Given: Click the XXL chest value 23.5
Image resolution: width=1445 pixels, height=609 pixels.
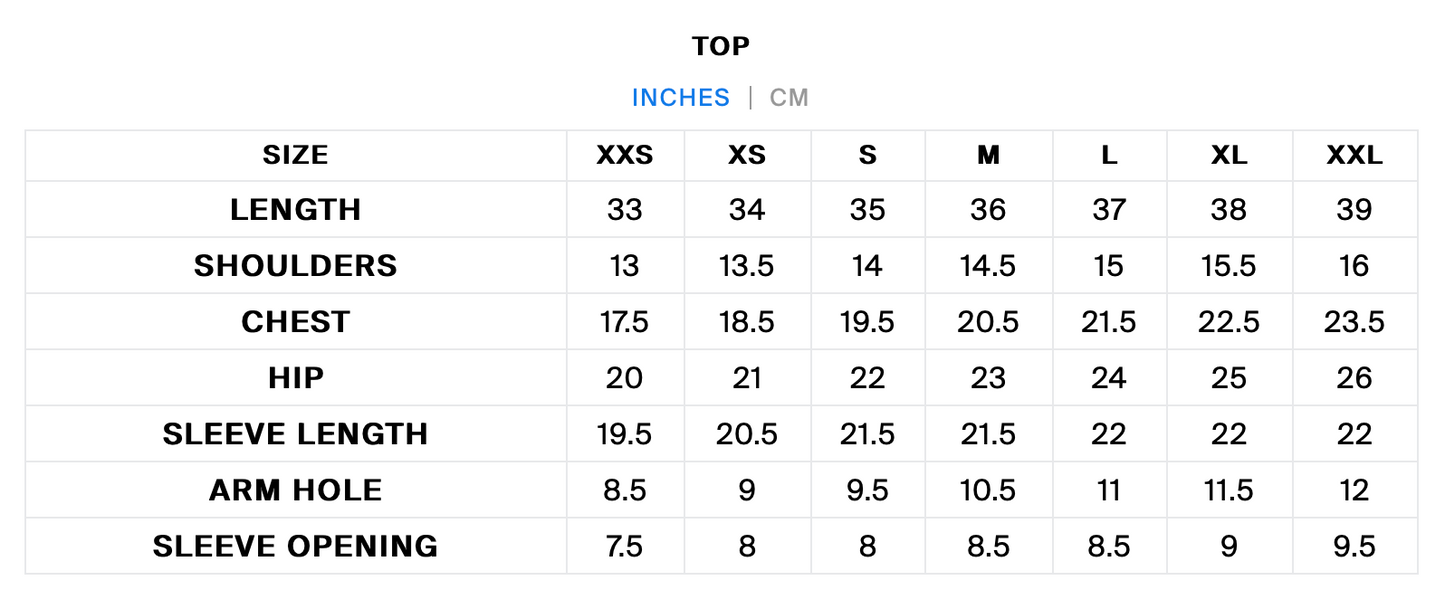Looking at the screenshot, I should pyautogui.click(x=1355, y=322).
